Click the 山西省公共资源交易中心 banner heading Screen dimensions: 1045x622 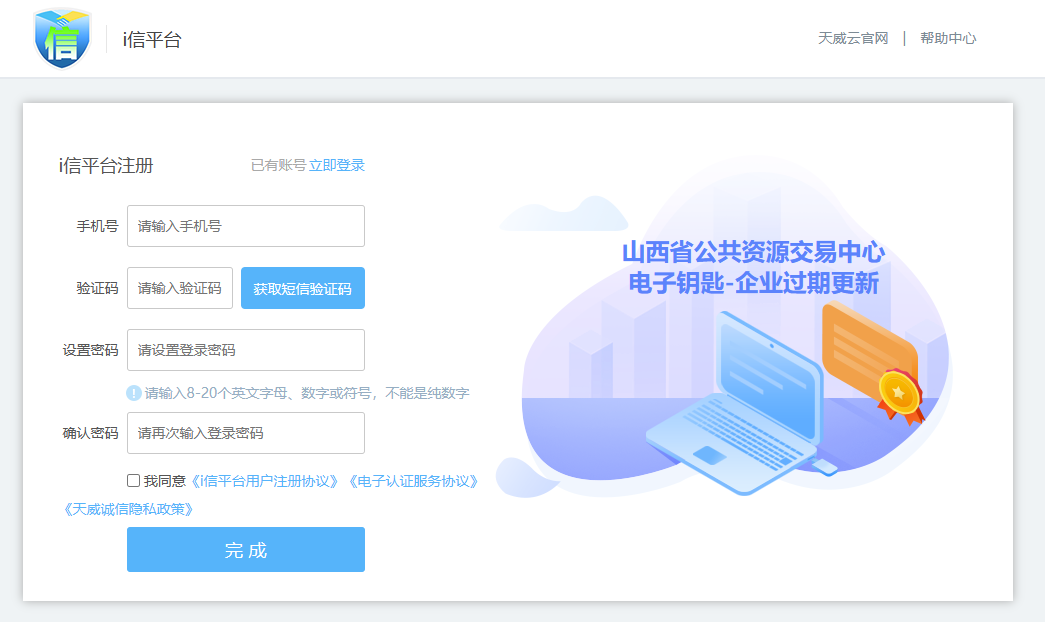click(x=753, y=252)
